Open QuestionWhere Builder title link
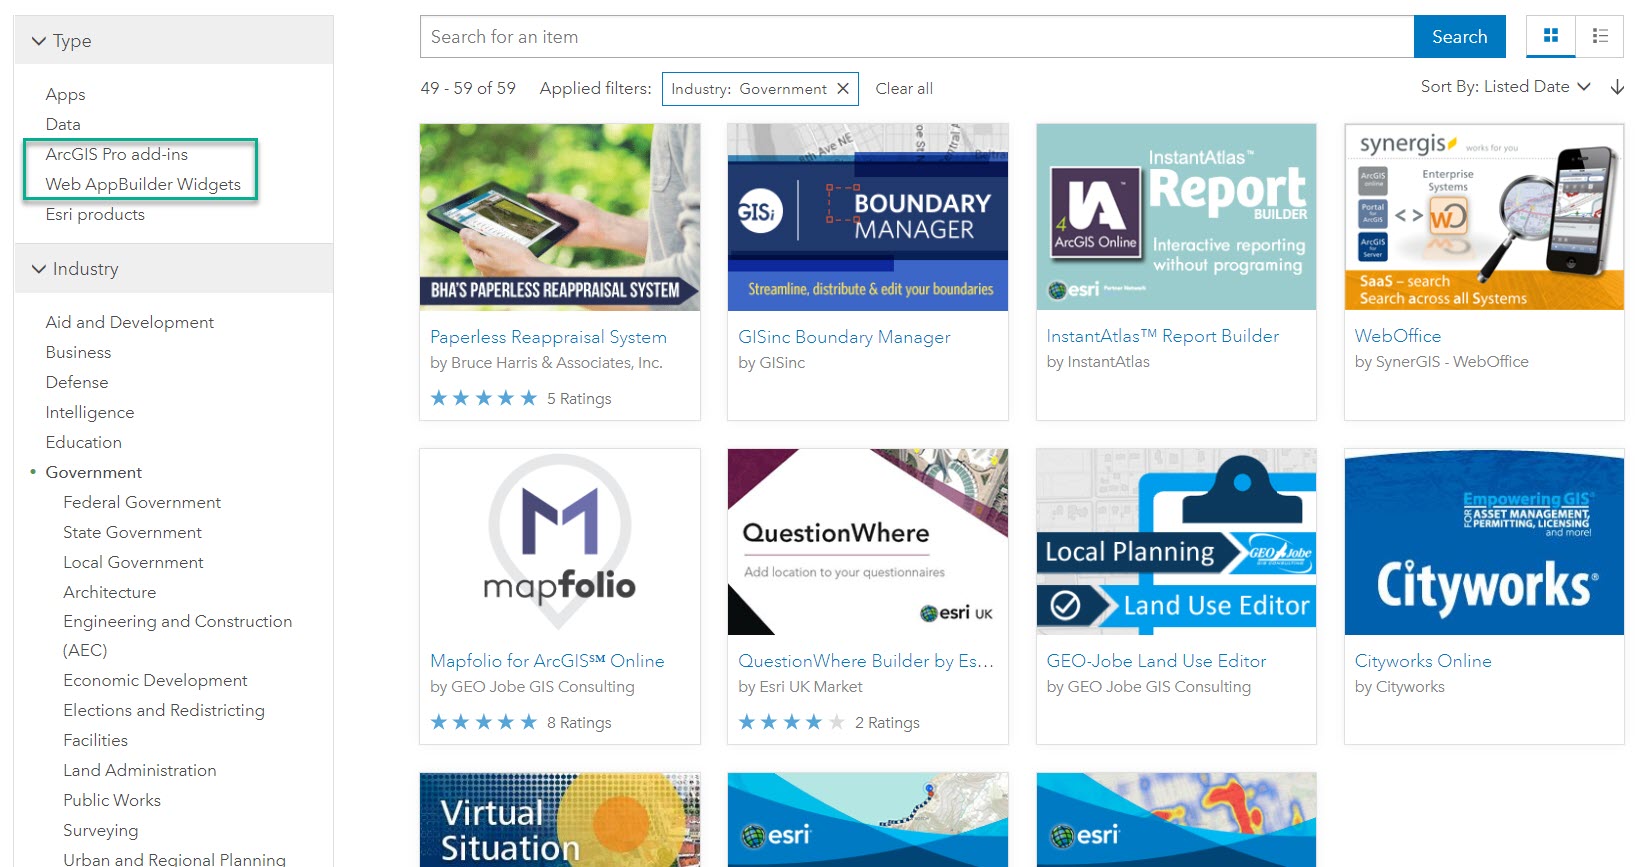1638x867 pixels. [x=866, y=661]
